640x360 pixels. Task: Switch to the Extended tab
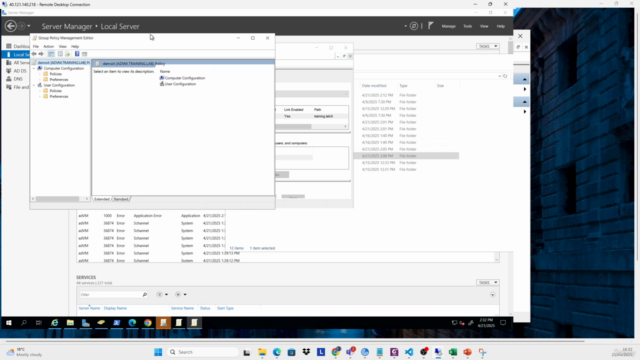click(x=102, y=199)
